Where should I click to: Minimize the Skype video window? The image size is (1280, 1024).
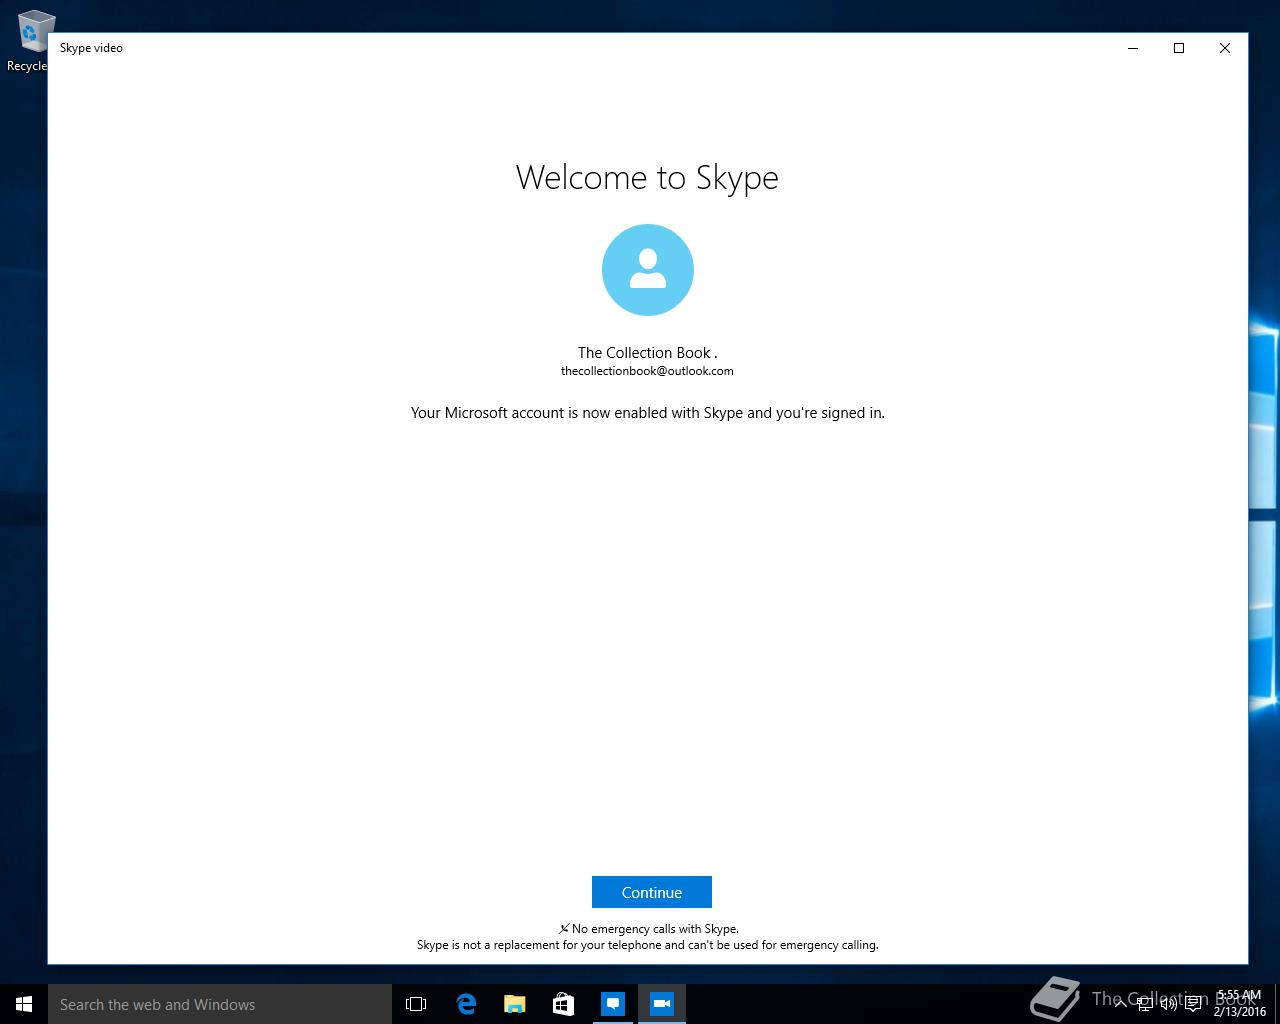1133,48
